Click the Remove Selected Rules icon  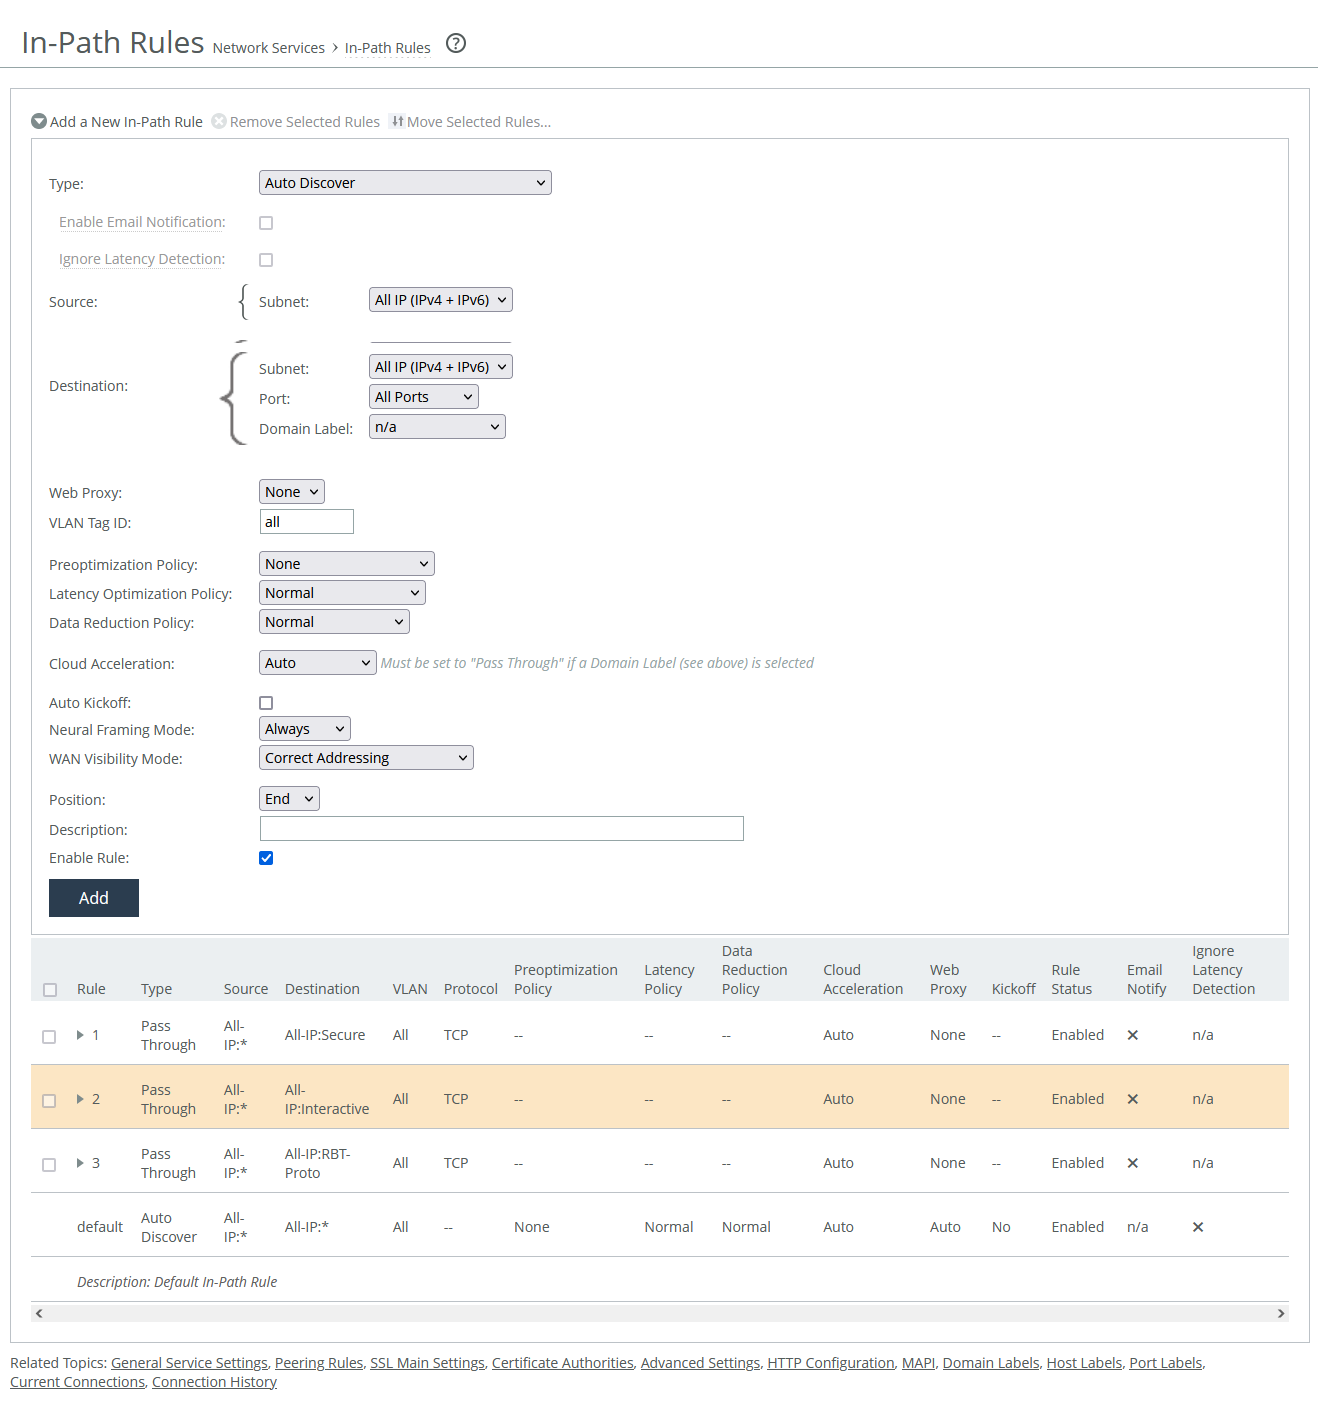[219, 122]
